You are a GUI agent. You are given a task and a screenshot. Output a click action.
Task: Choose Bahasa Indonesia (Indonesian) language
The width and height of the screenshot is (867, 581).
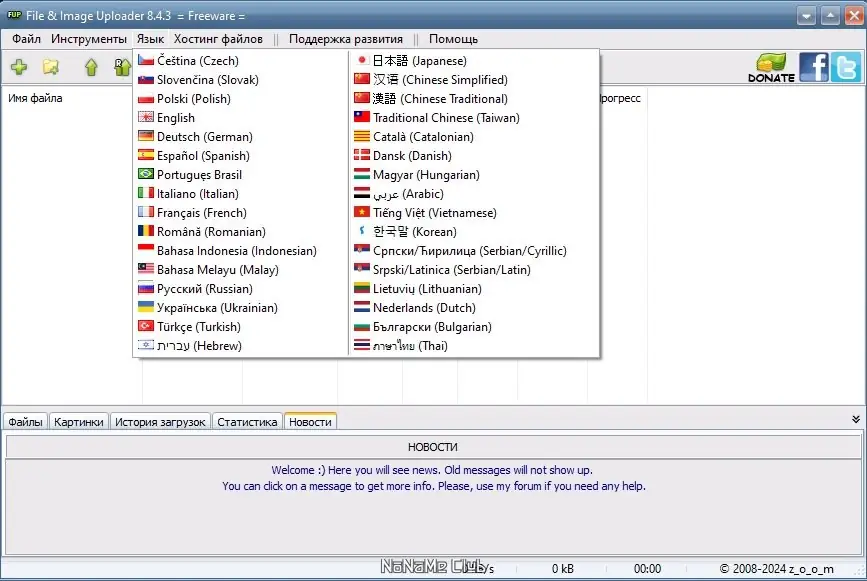point(241,251)
